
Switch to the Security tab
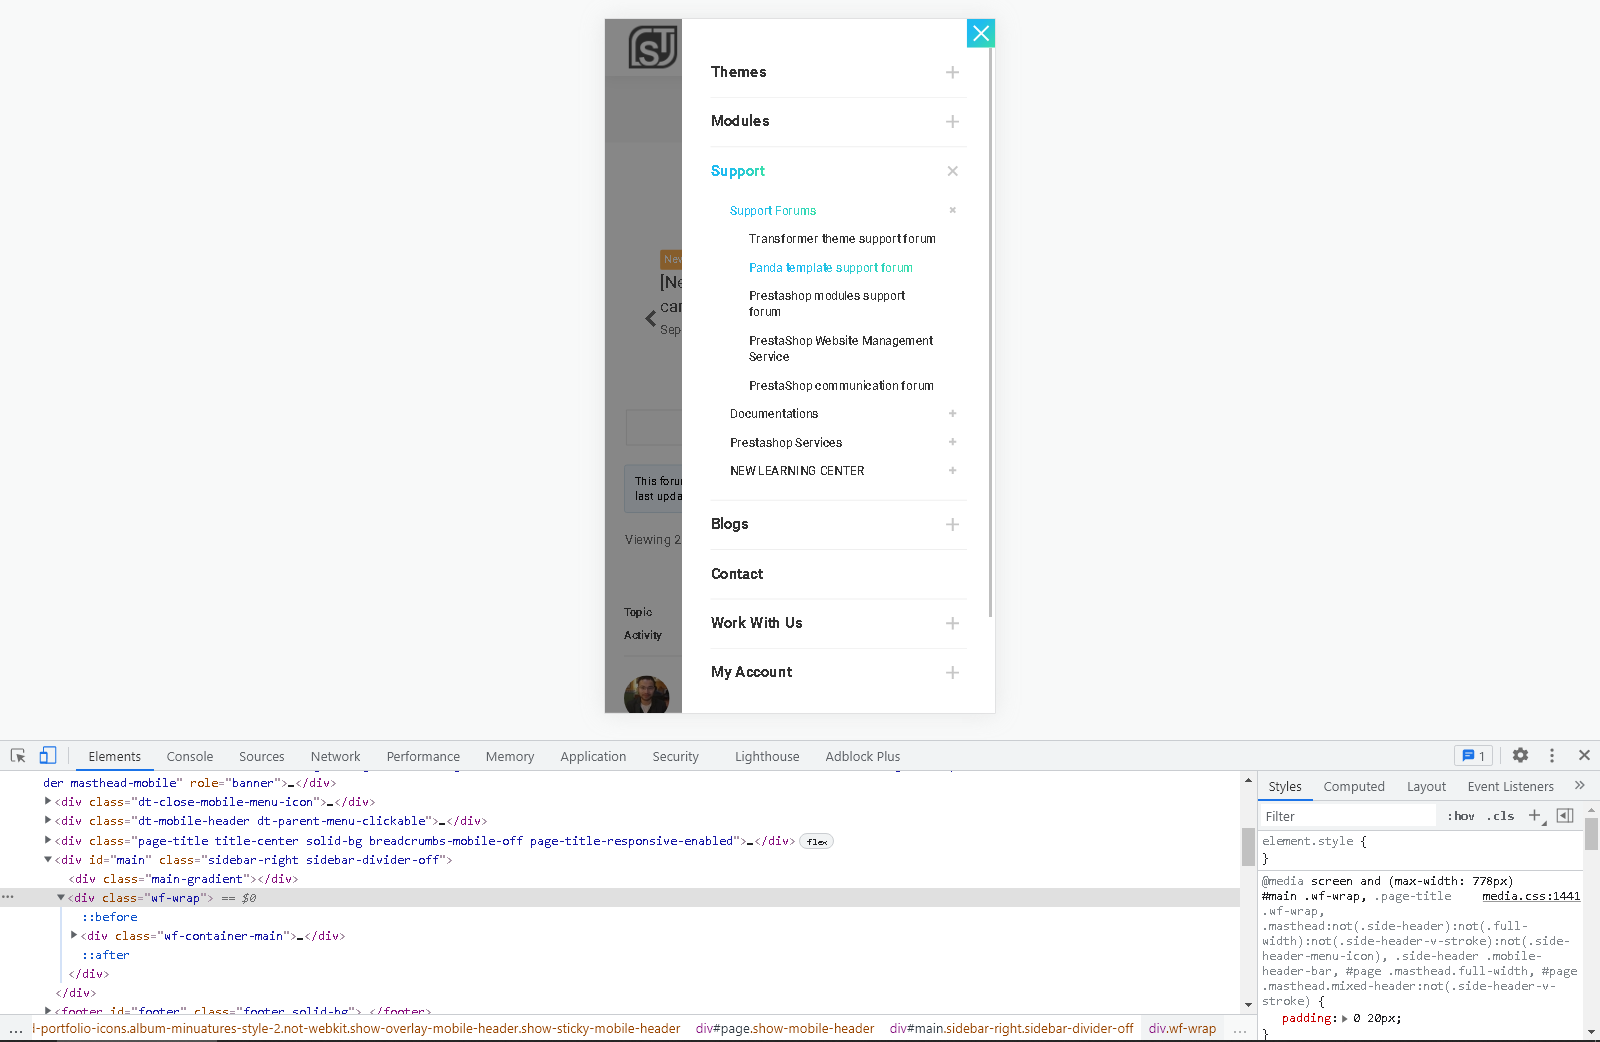tap(676, 757)
